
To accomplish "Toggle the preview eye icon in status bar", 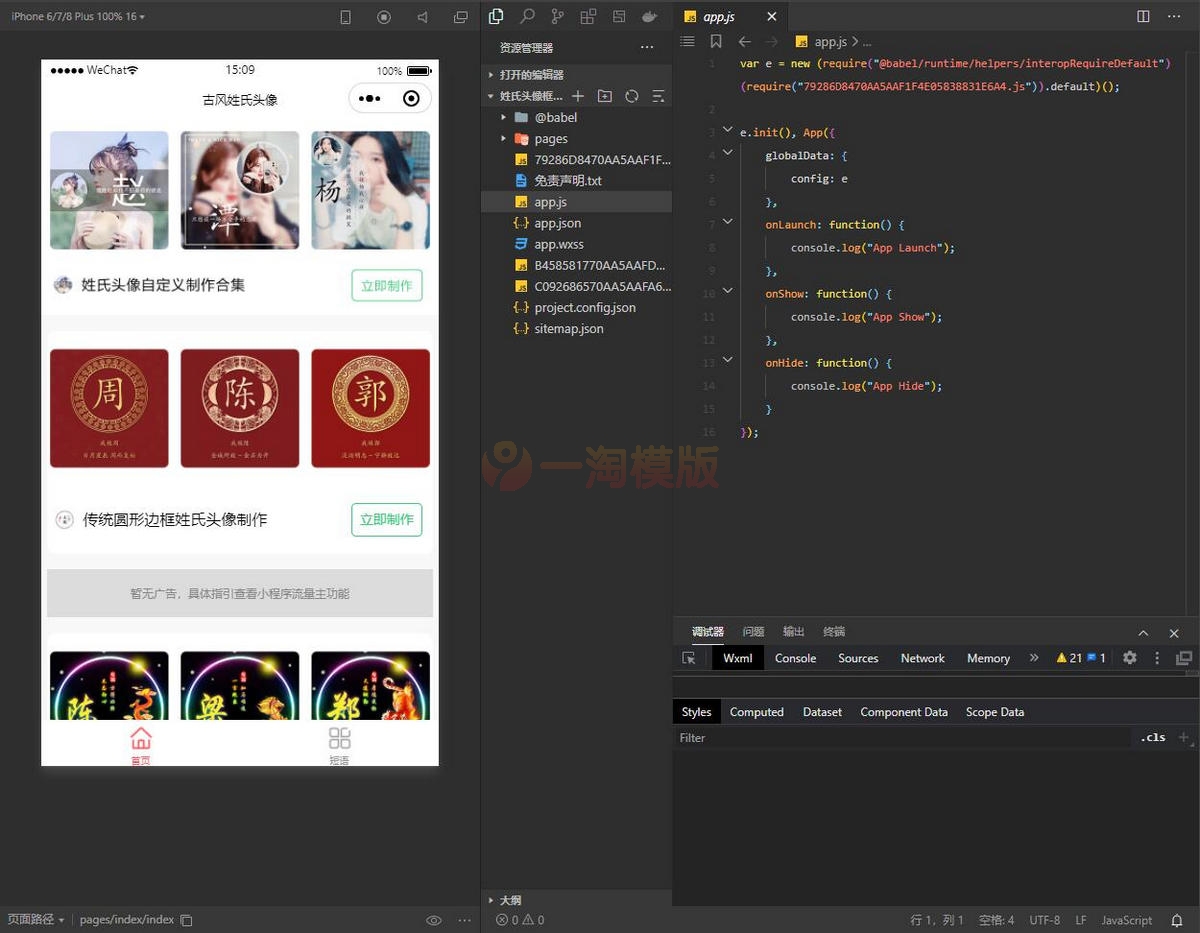I will pyautogui.click(x=434, y=920).
